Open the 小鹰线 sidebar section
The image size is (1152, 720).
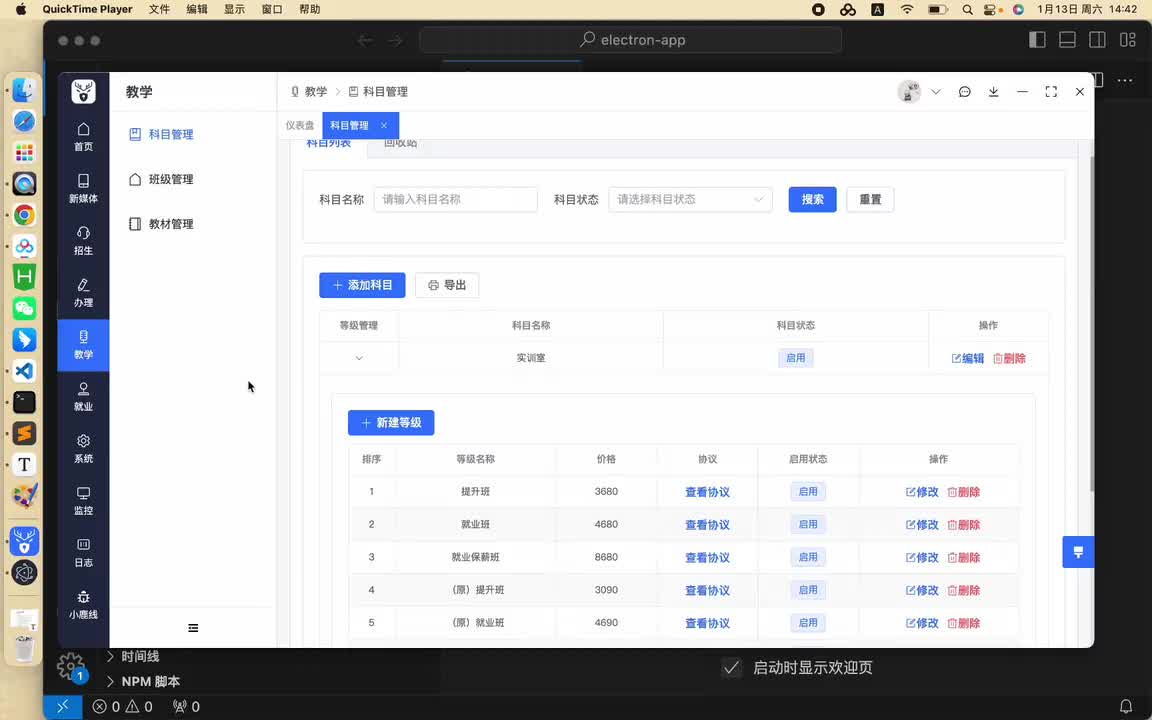(x=83, y=605)
